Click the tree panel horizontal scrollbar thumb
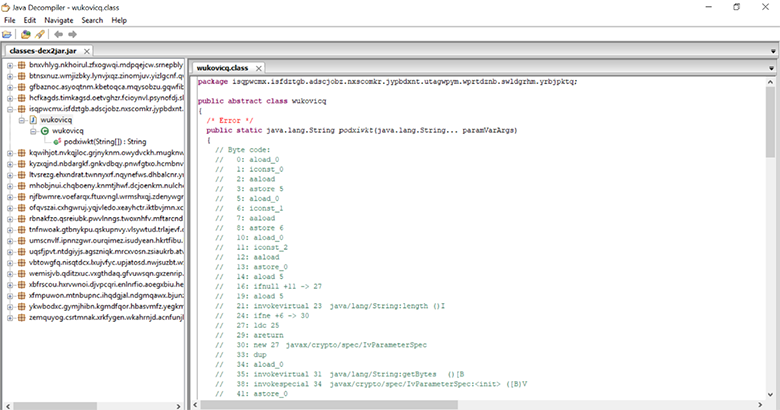Screen dimensions: 780x410 (x=55, y=406)
